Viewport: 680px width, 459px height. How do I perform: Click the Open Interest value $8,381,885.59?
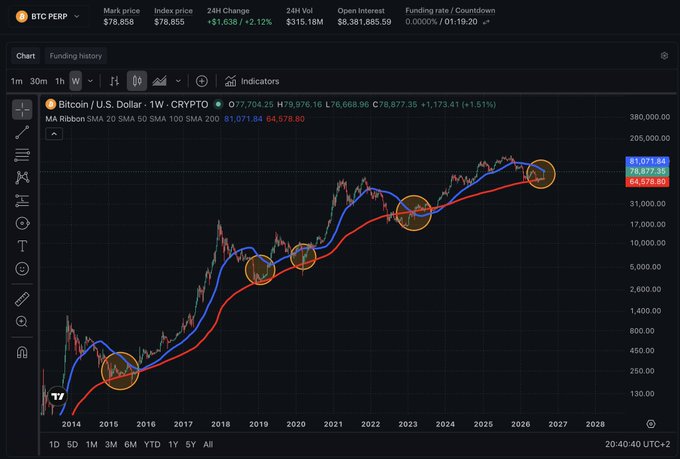tap(364, 22)
